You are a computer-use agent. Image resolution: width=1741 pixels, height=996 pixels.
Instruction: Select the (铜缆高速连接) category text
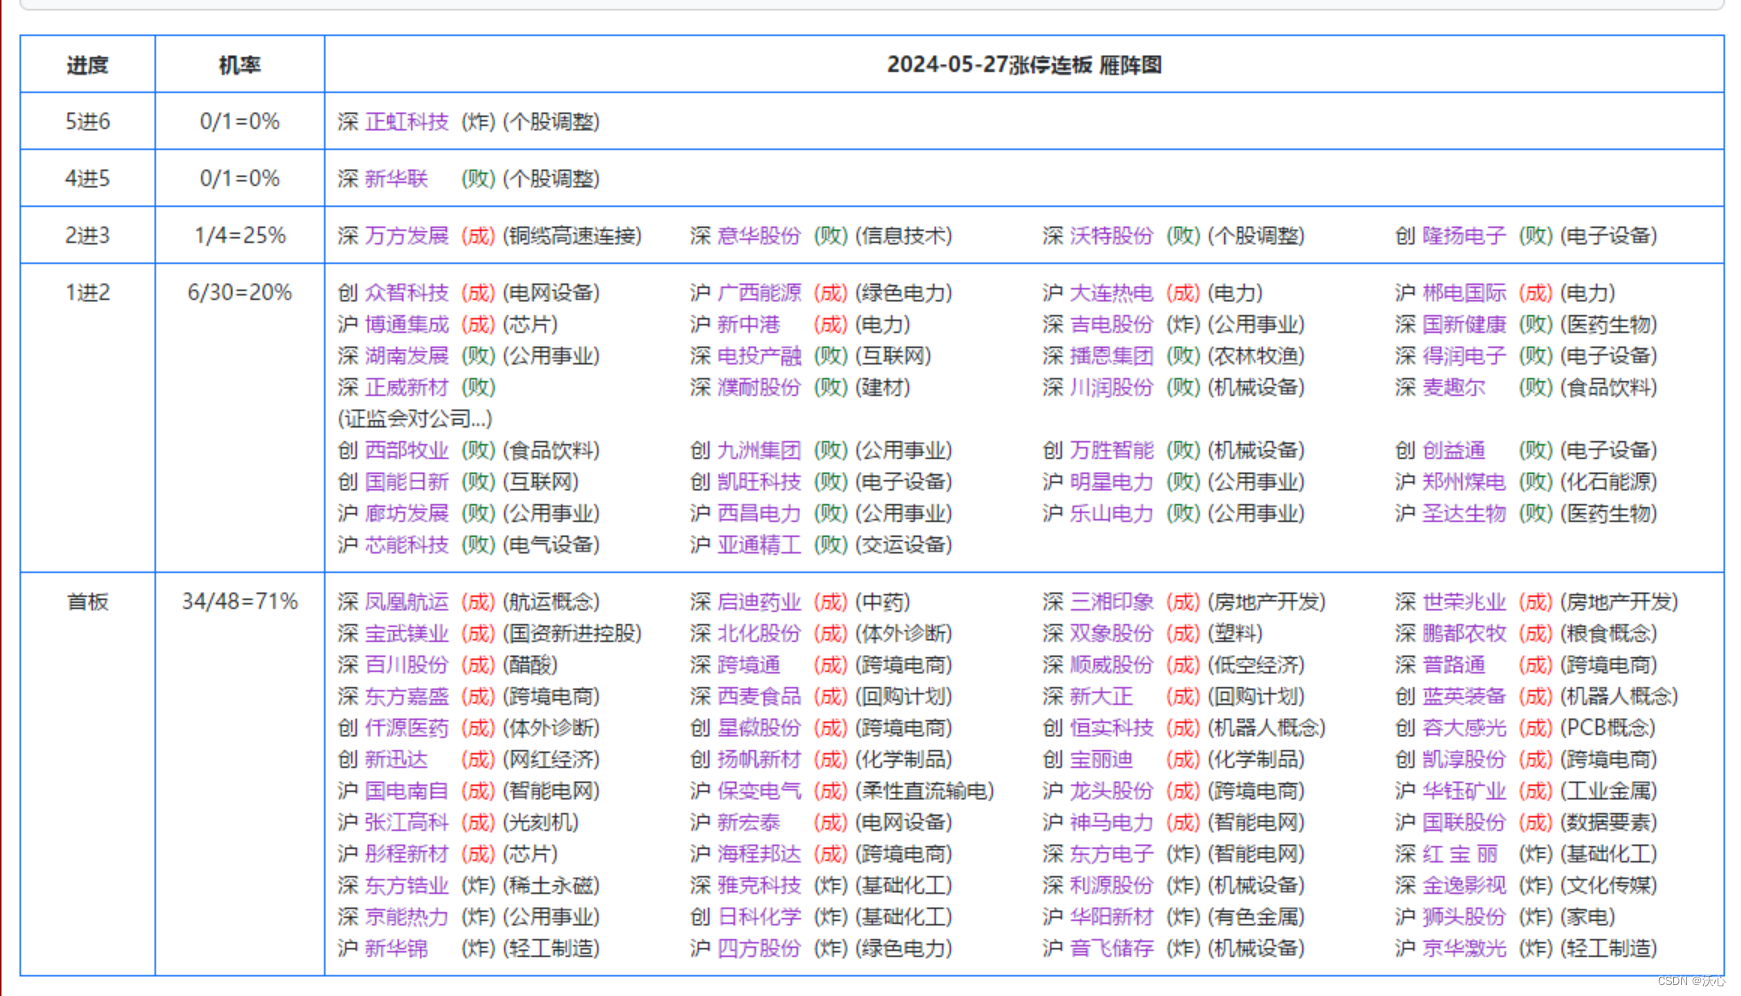point(571,236)
